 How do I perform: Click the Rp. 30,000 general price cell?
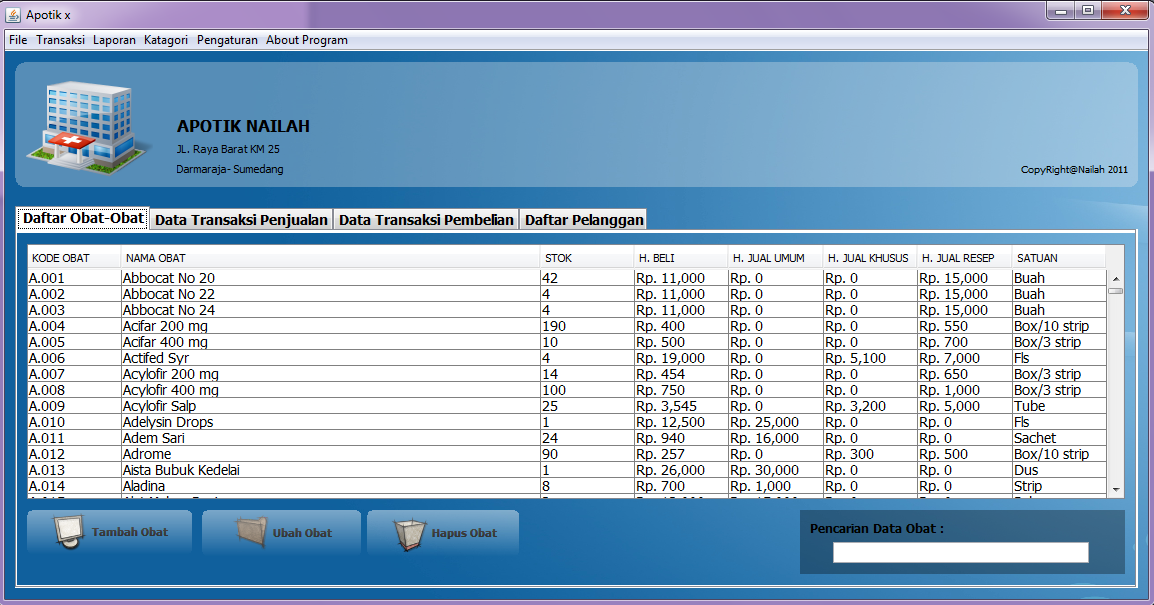[x=776, y=470]
